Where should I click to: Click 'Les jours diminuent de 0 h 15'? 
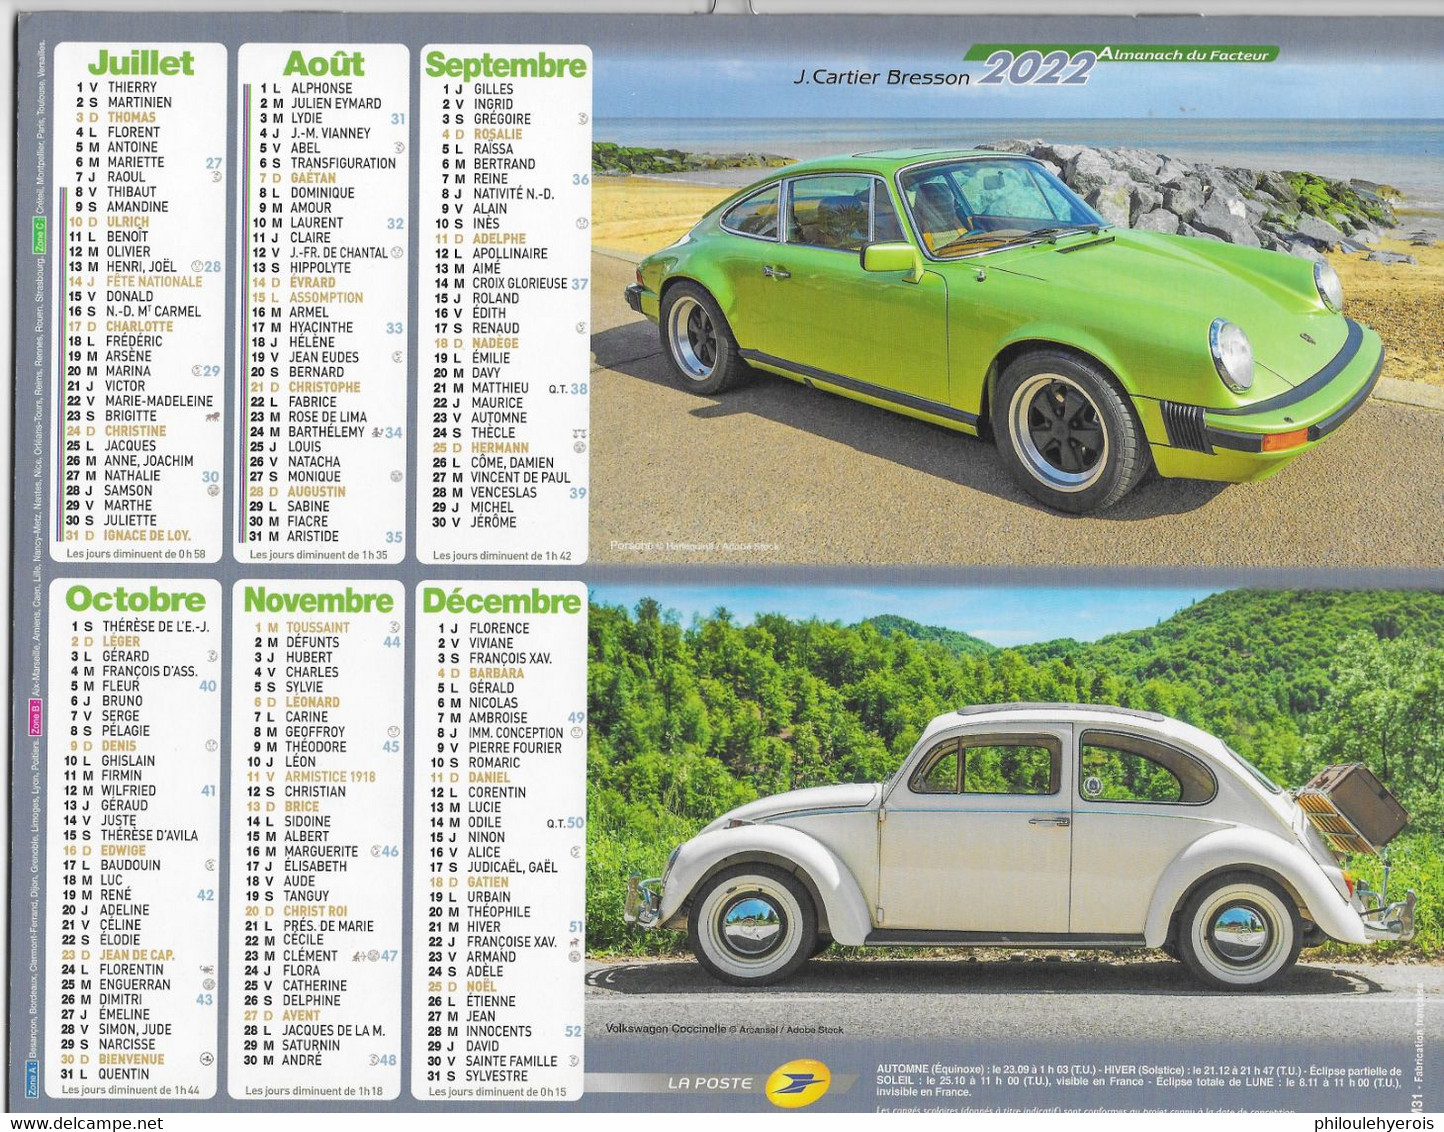coord(497,1092)
